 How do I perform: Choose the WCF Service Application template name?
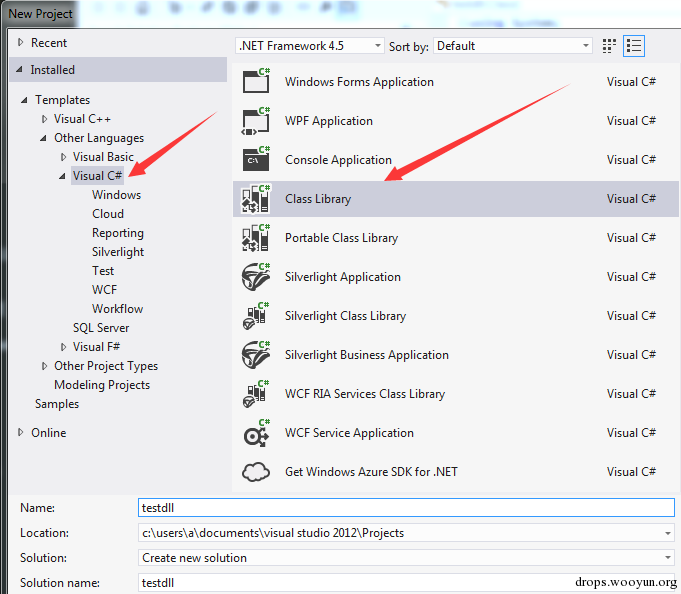point(349,433)
